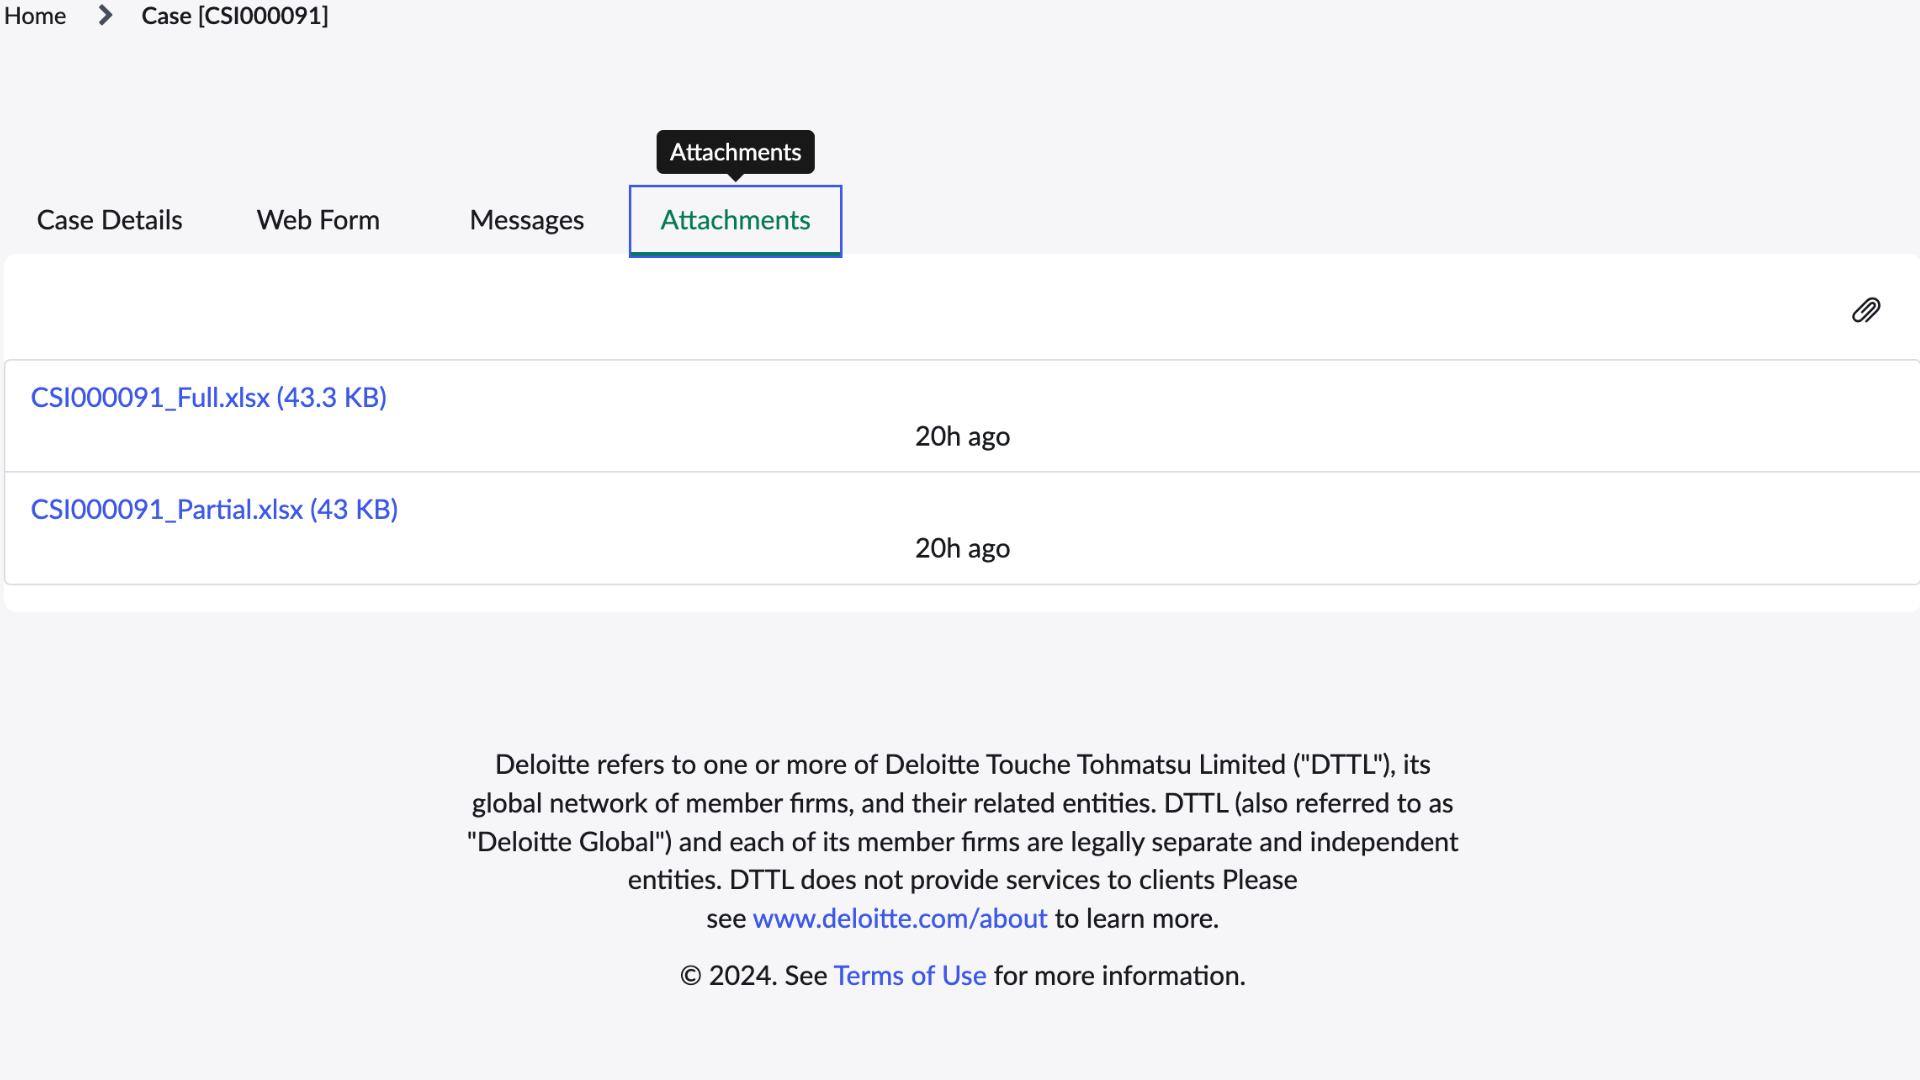Download CSI000091_Full.xlsx attachment
Image resolution: width=1920 pixels, height=1080 pixels.
[x=209, y=397]
